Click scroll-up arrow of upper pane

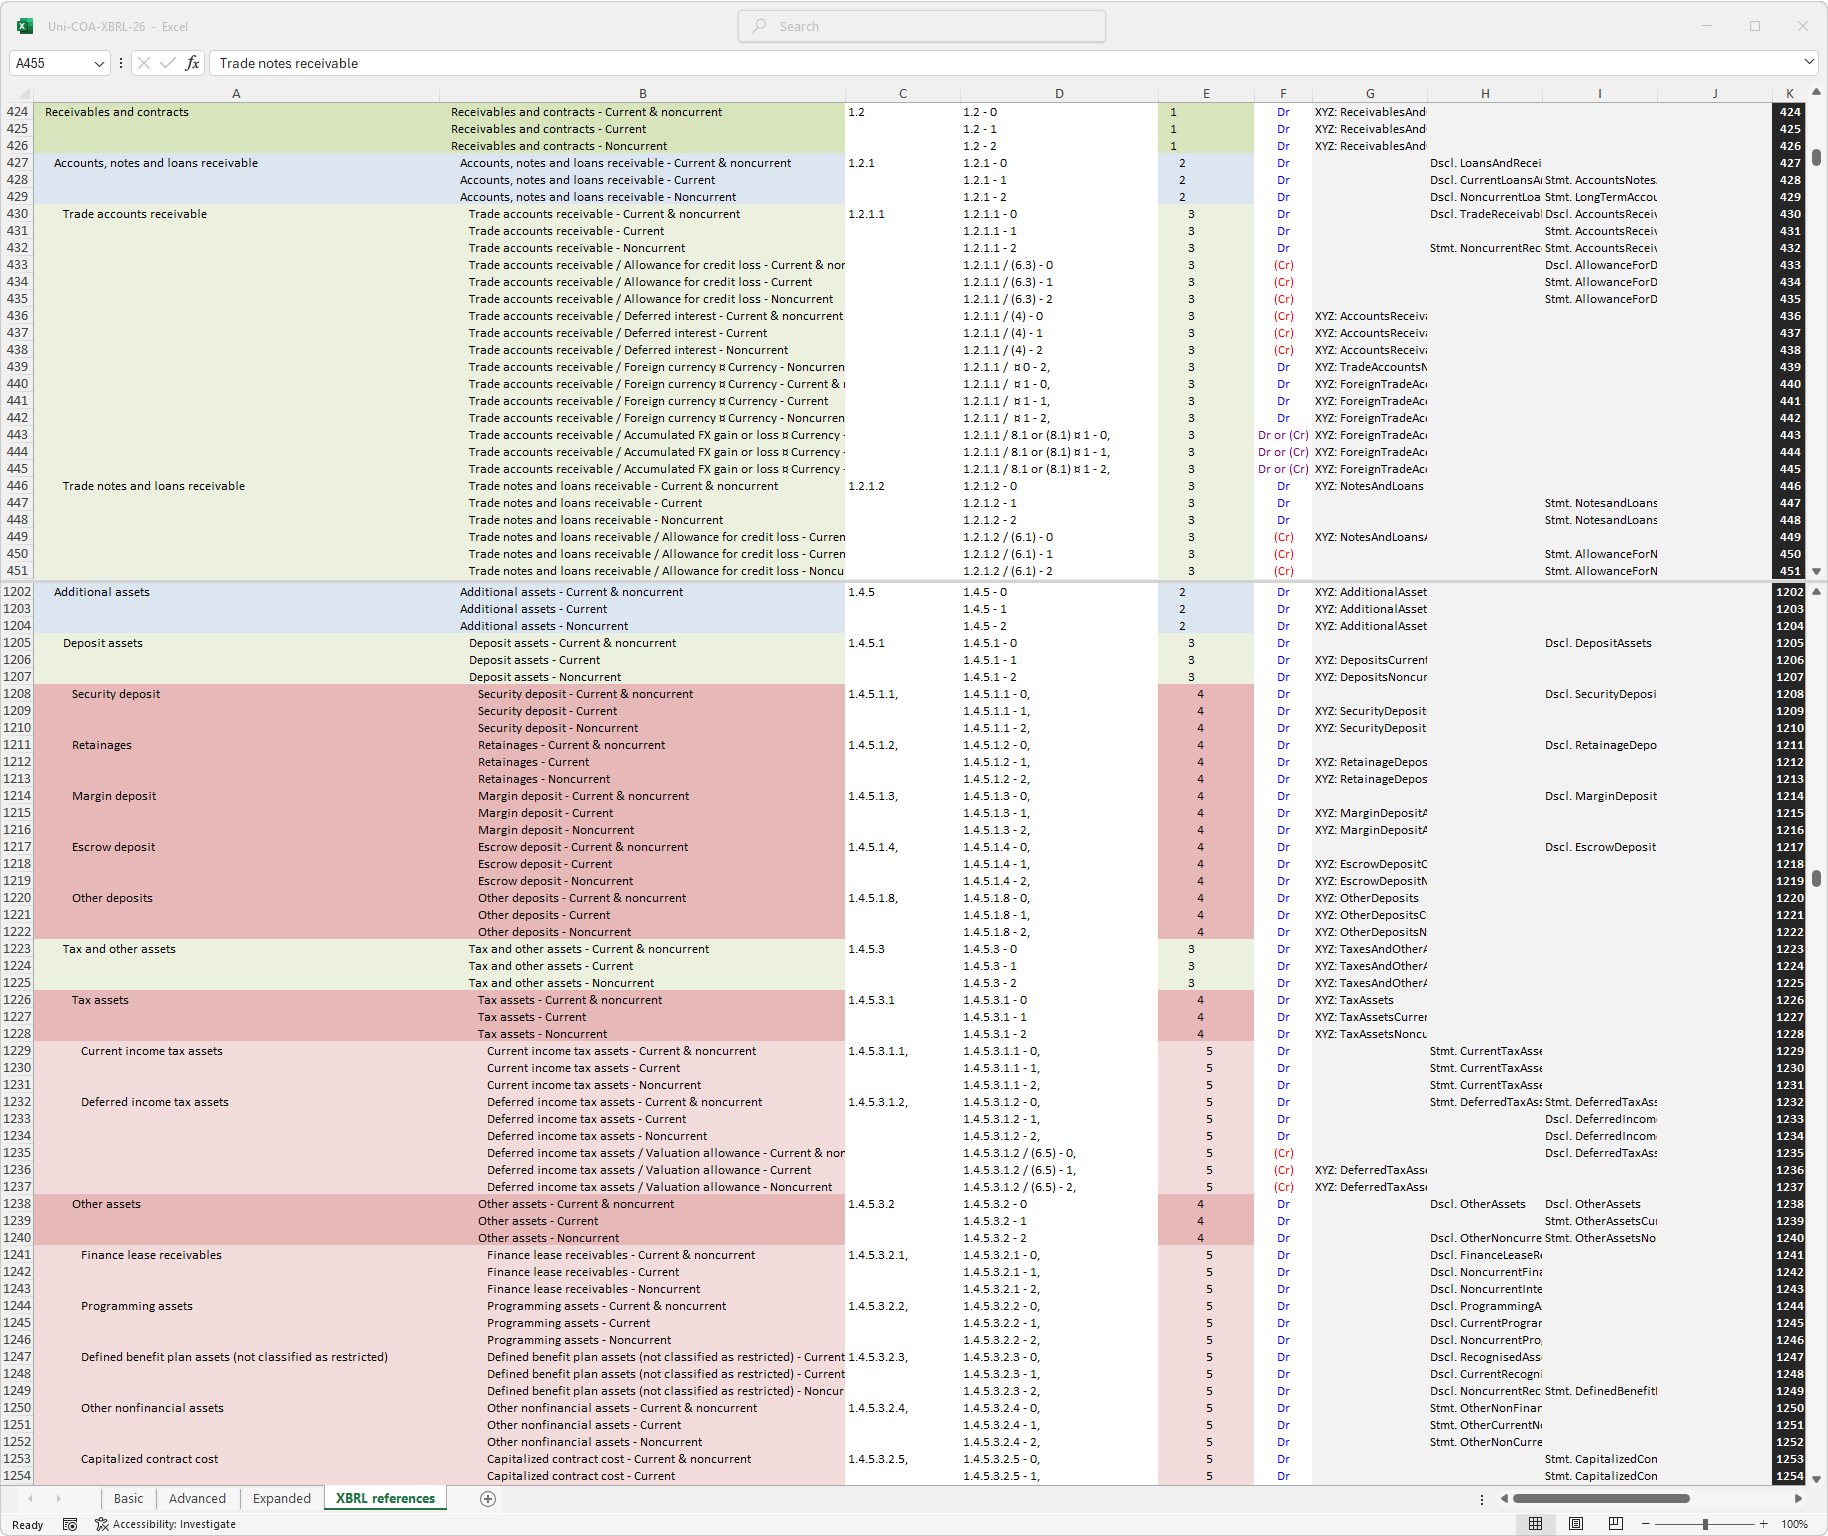pyautogui.click(x=1816, y=93)
